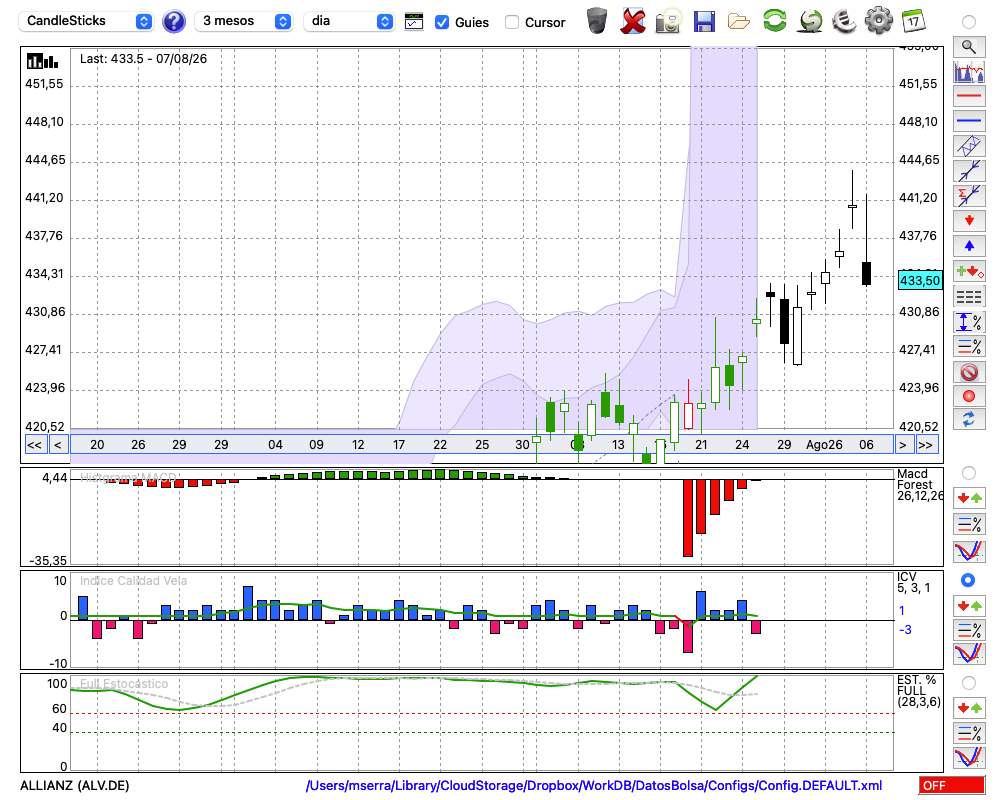
Task: Click the blue question mark help button
Action: pyautogui.click(x=173, y=22)
